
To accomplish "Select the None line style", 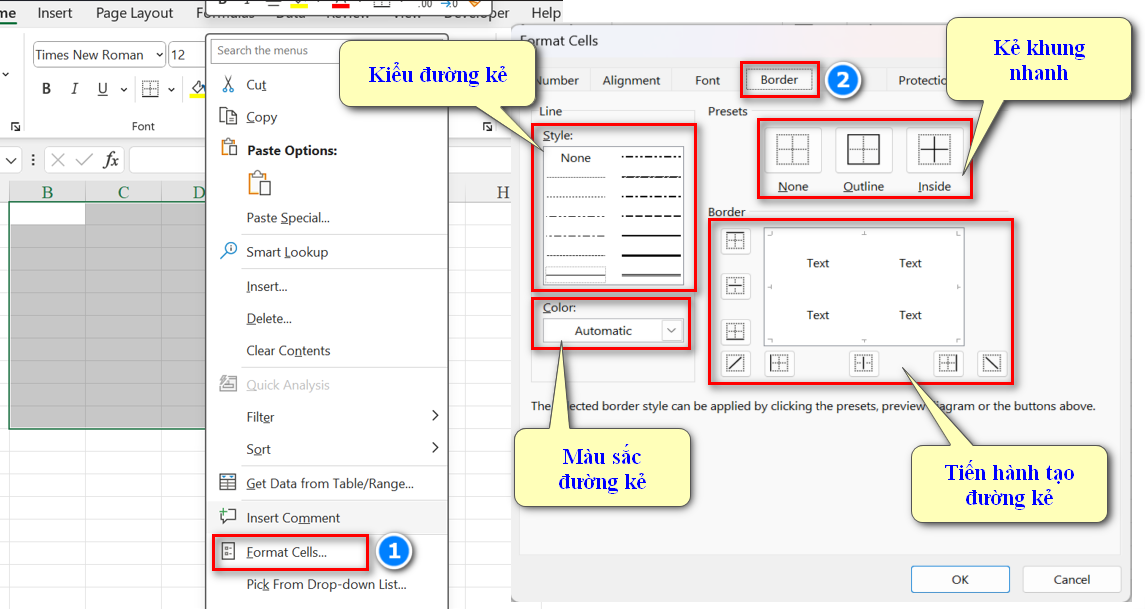I will pyautogui.click(x=575, y=158).
